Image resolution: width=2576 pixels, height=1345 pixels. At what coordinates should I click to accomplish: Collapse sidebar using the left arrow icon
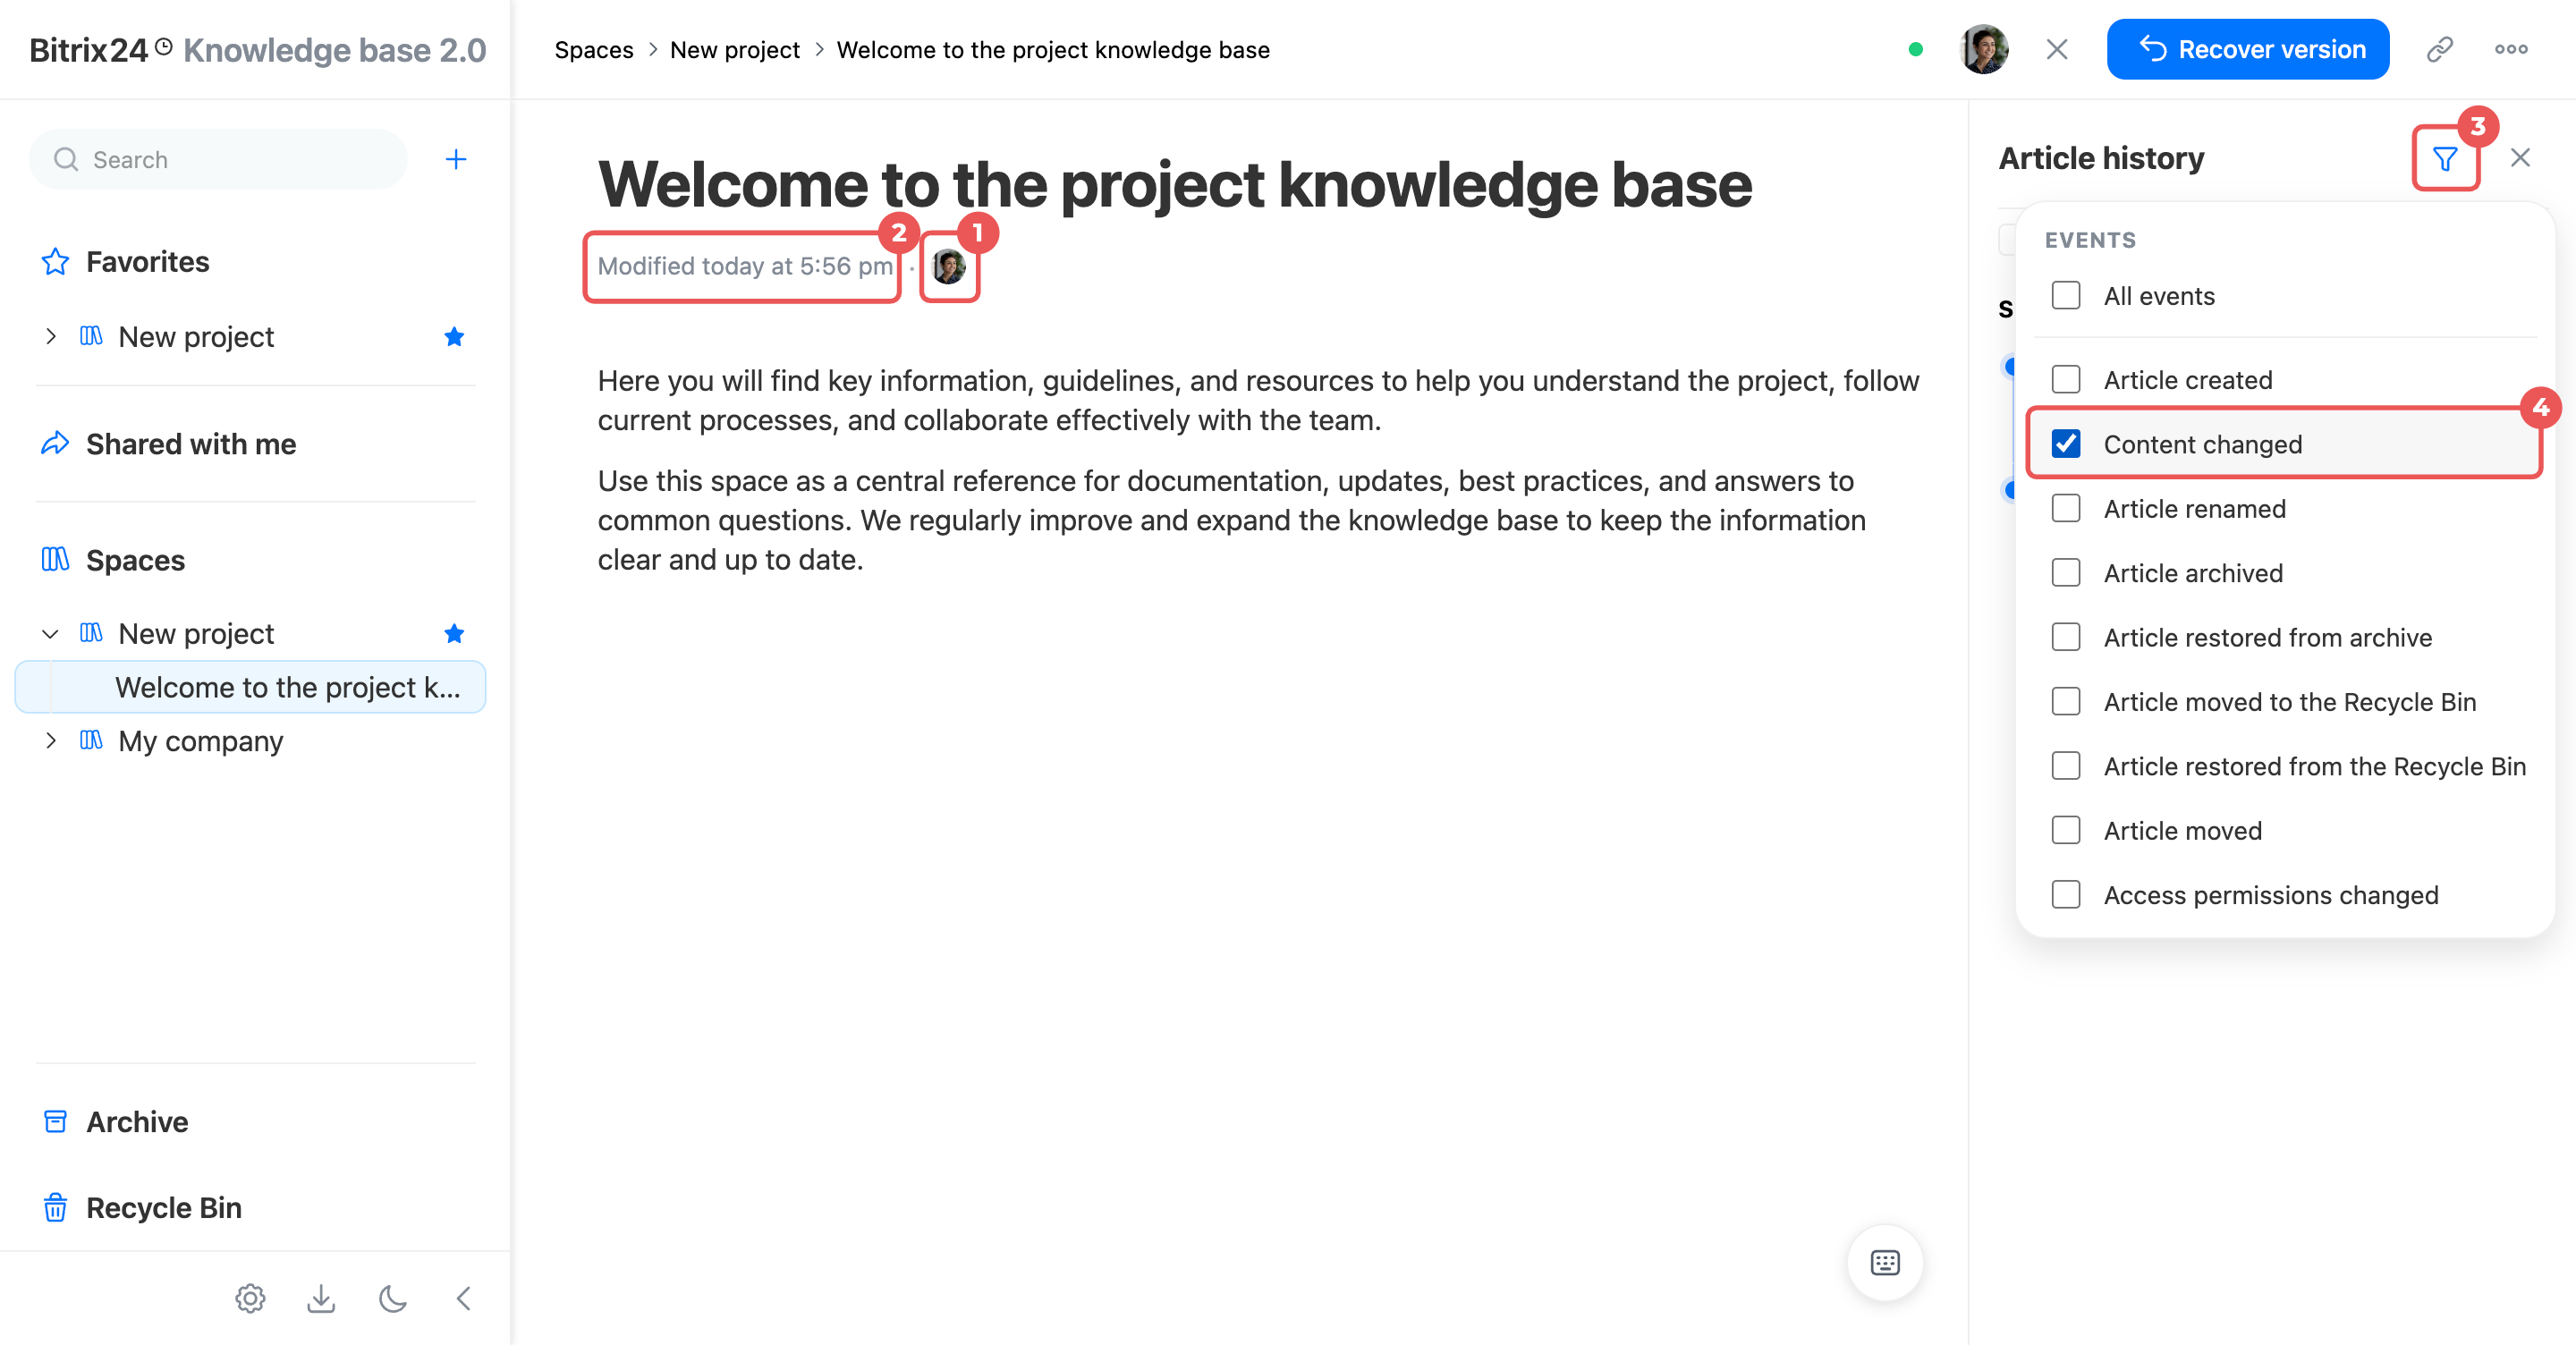[x=463, y=1298]
